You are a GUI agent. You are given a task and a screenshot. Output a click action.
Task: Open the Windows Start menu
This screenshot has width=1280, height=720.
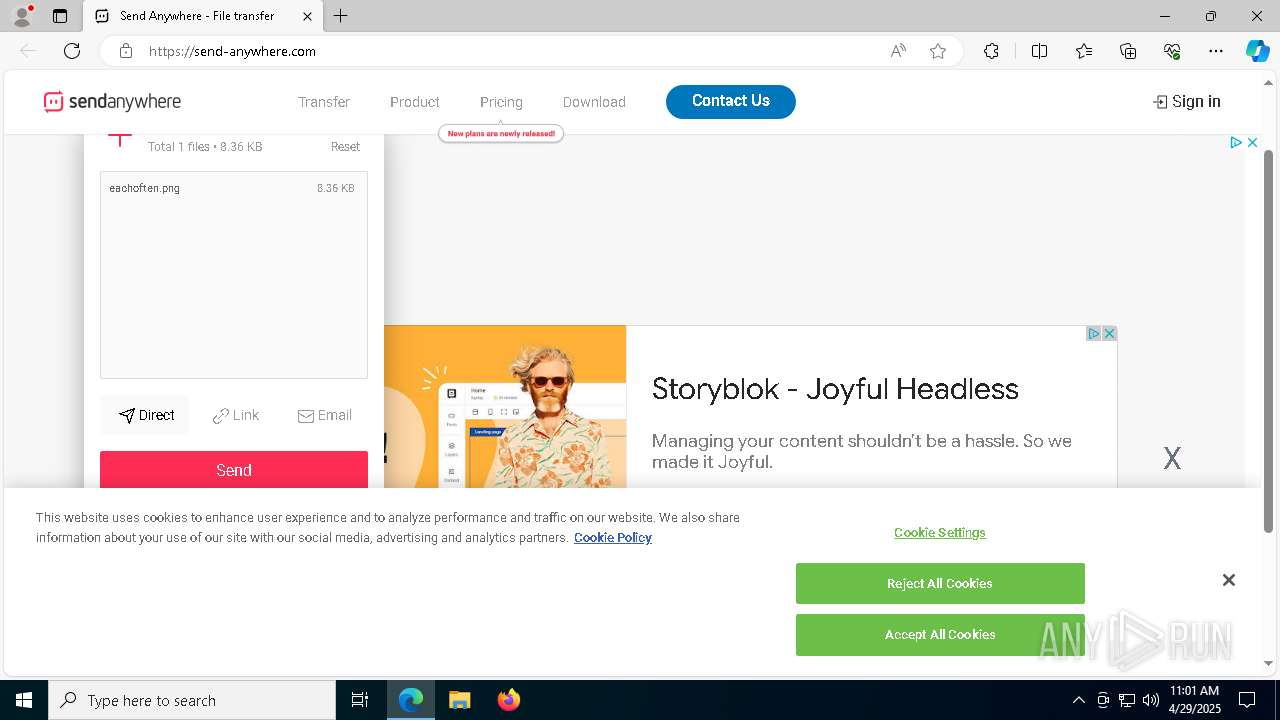pos(24,700)
